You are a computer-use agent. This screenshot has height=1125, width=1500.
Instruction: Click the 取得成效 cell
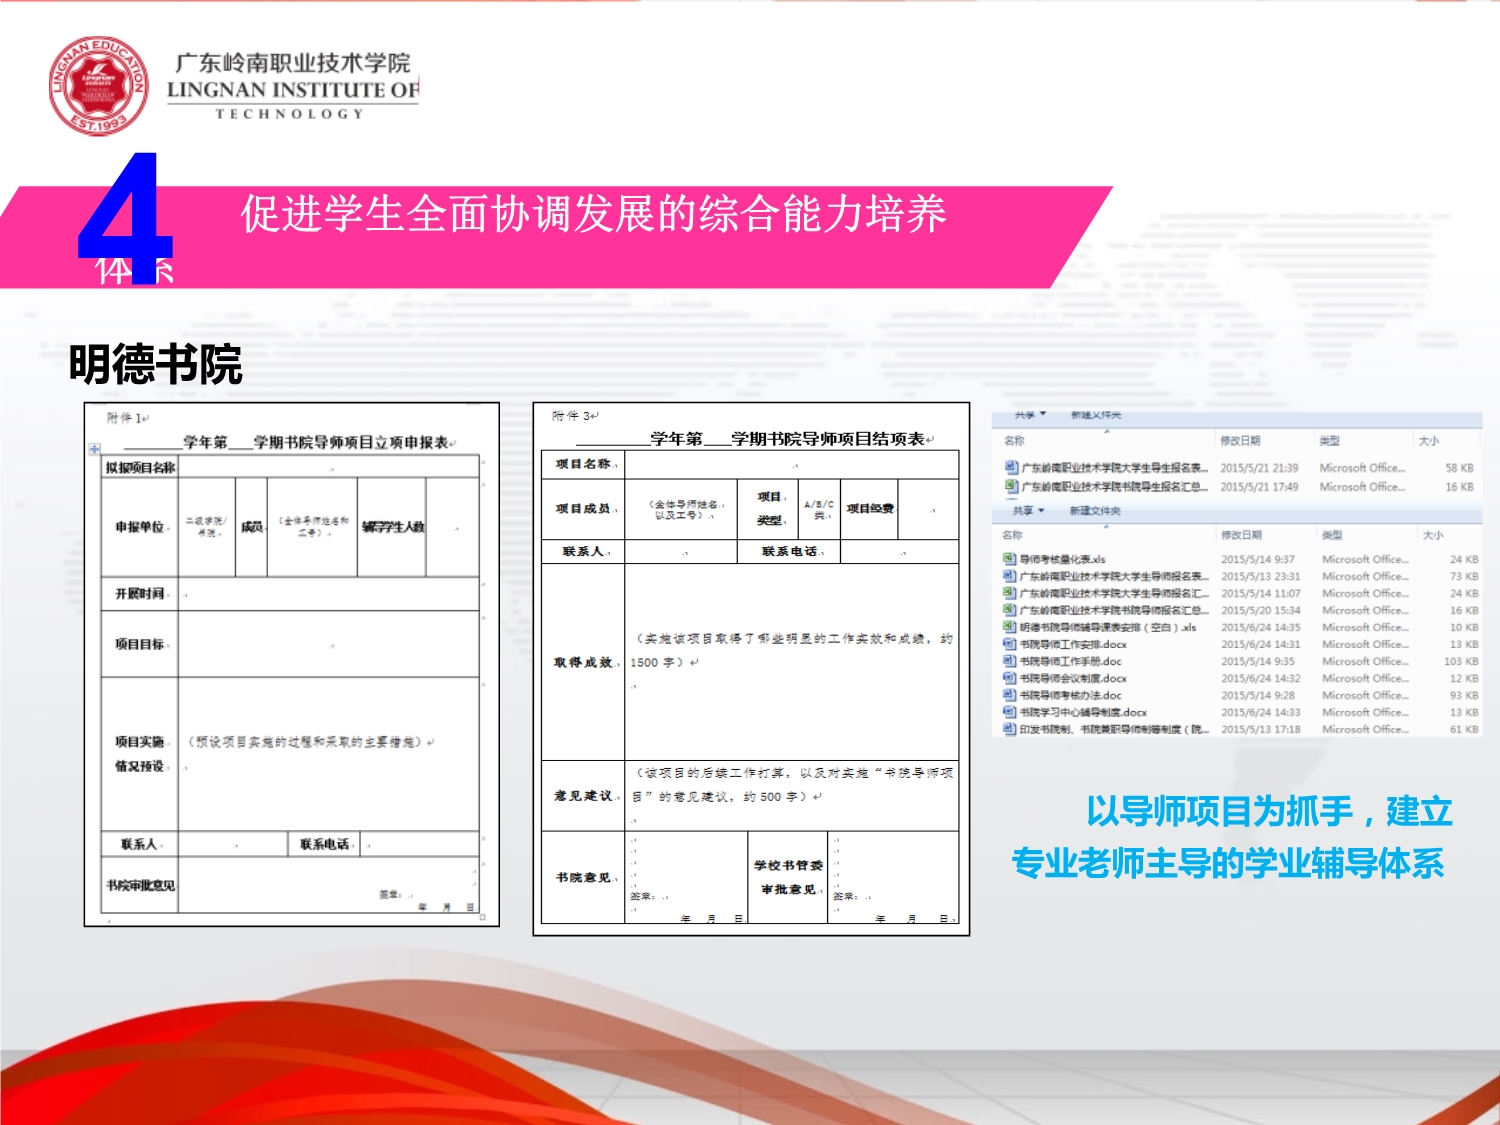[584, 662]
